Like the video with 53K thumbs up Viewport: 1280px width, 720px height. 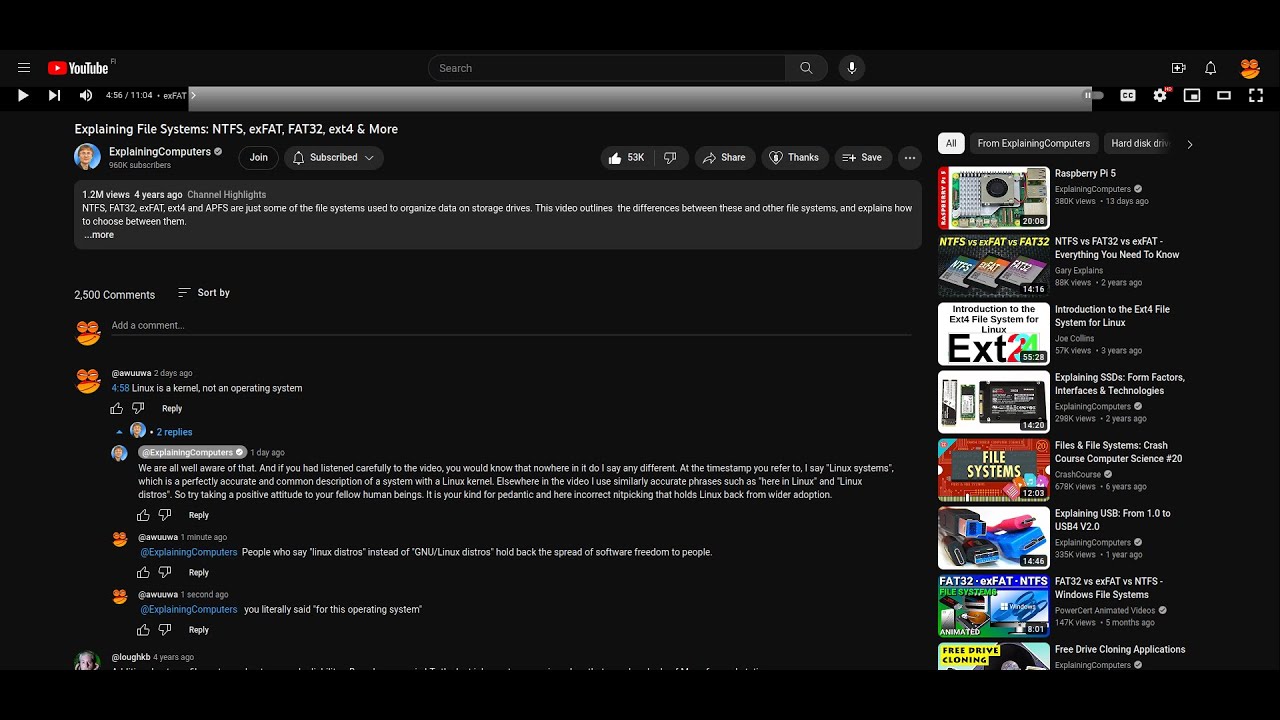[627, 158]
